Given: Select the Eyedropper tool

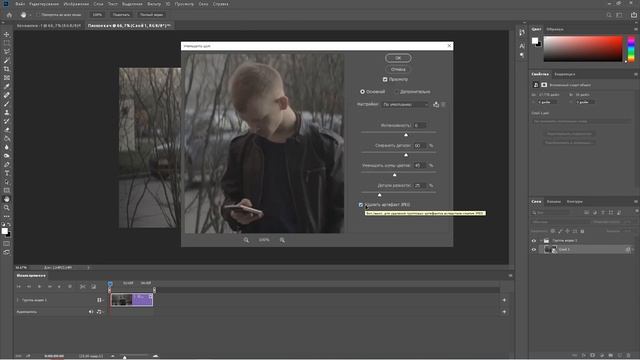Looking at the screenshot, I should coord(7,86).
